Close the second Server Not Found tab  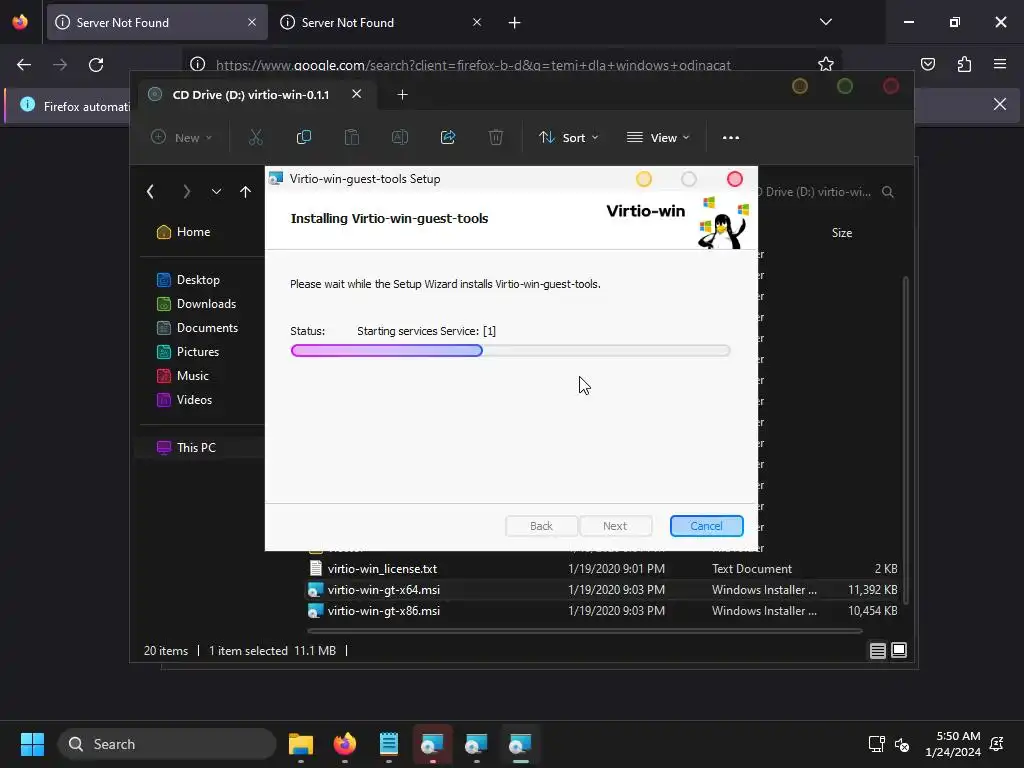click(x=477, y=22)
